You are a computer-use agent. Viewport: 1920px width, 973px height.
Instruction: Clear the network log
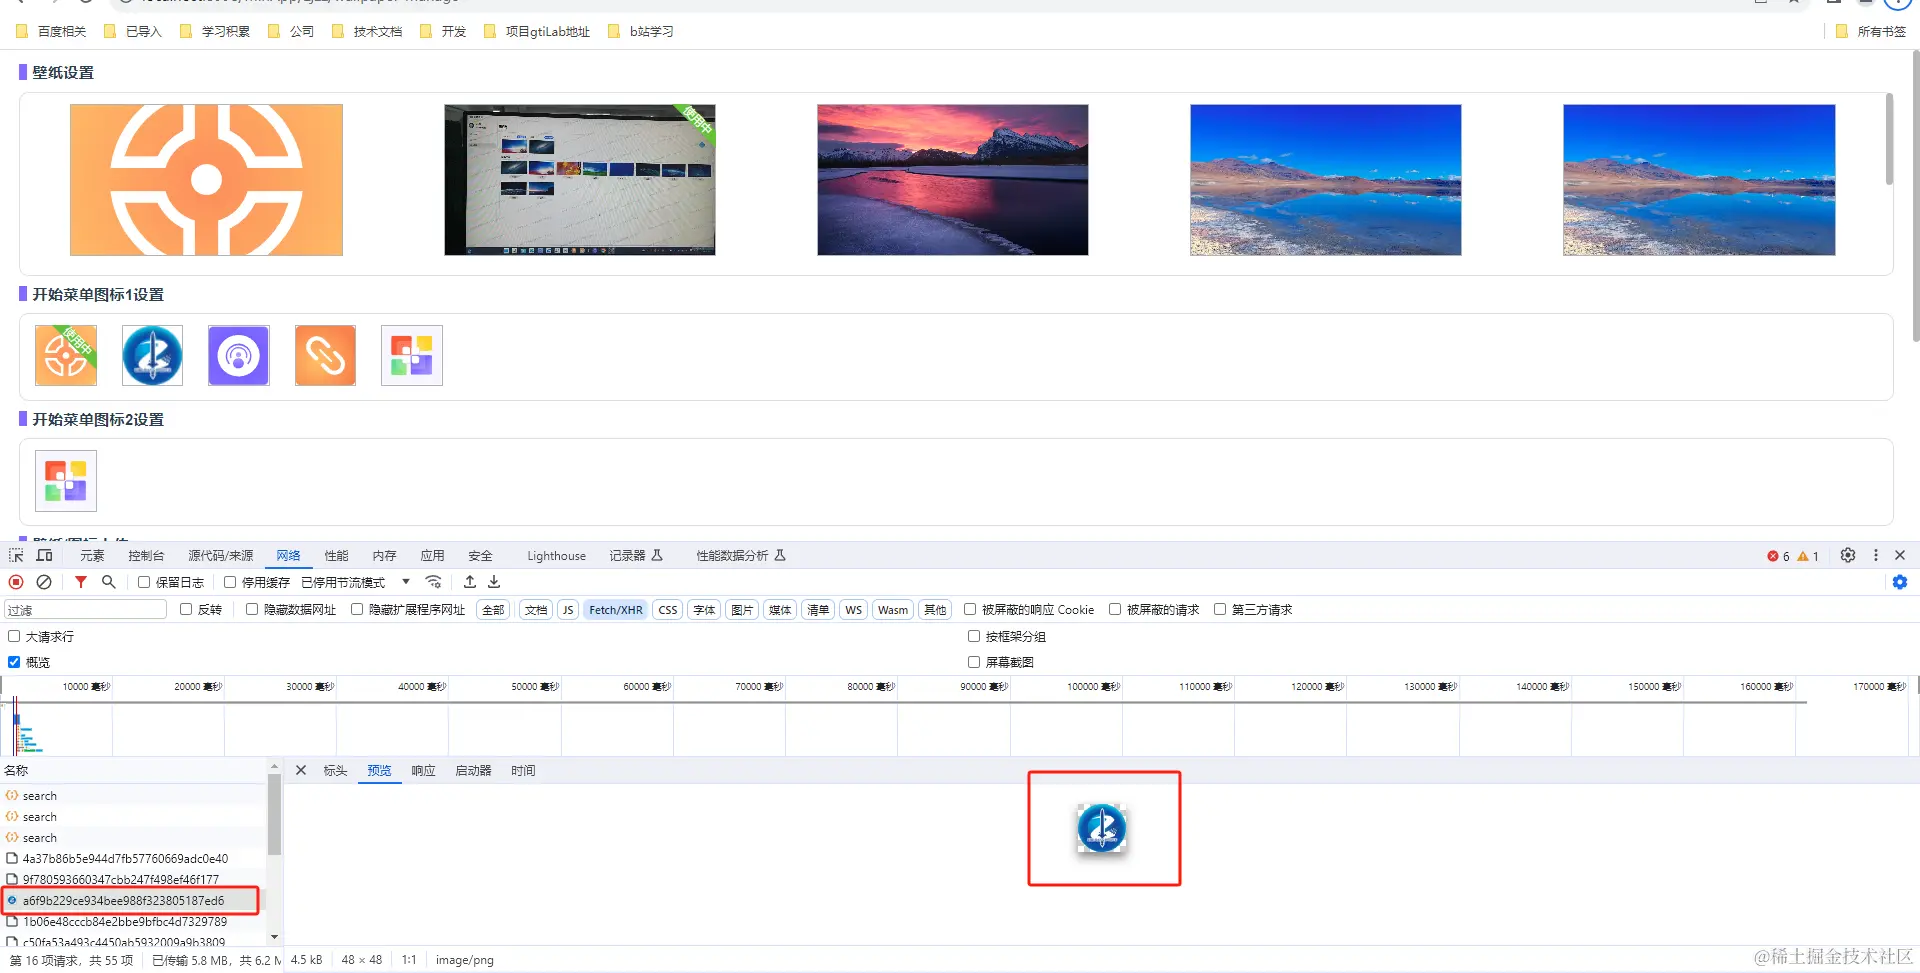tap(44, 582)
